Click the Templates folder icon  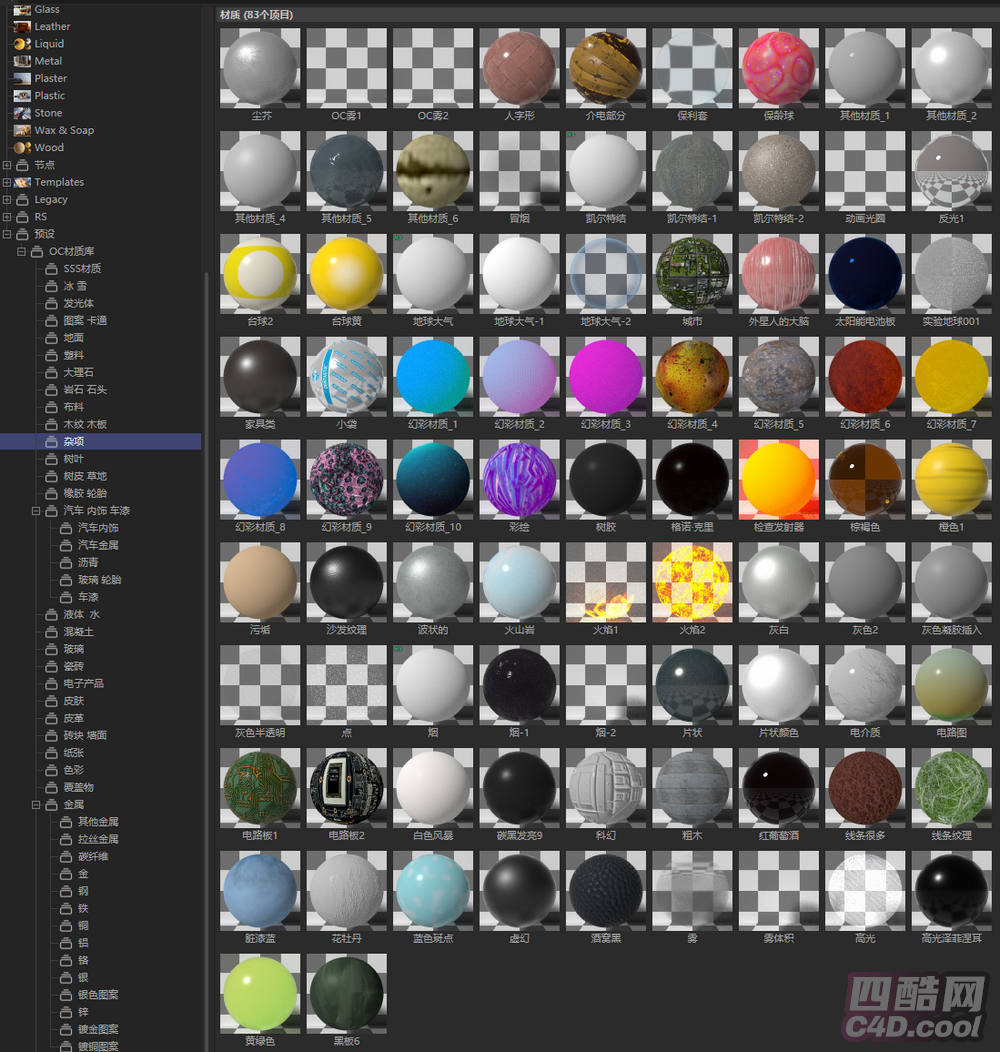[22, 182]
